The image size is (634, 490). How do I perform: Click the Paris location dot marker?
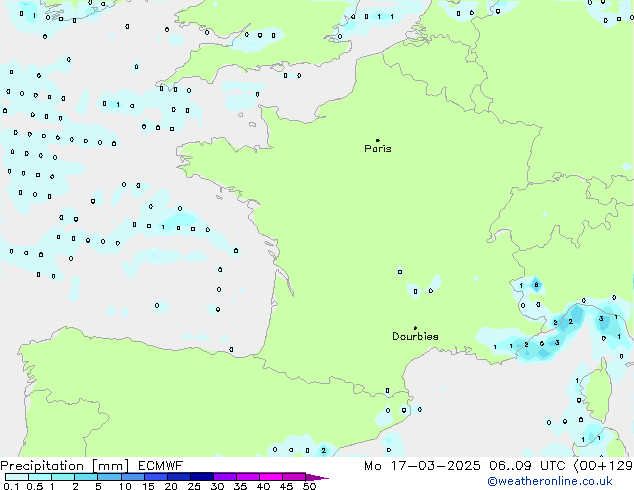(378, 140)
